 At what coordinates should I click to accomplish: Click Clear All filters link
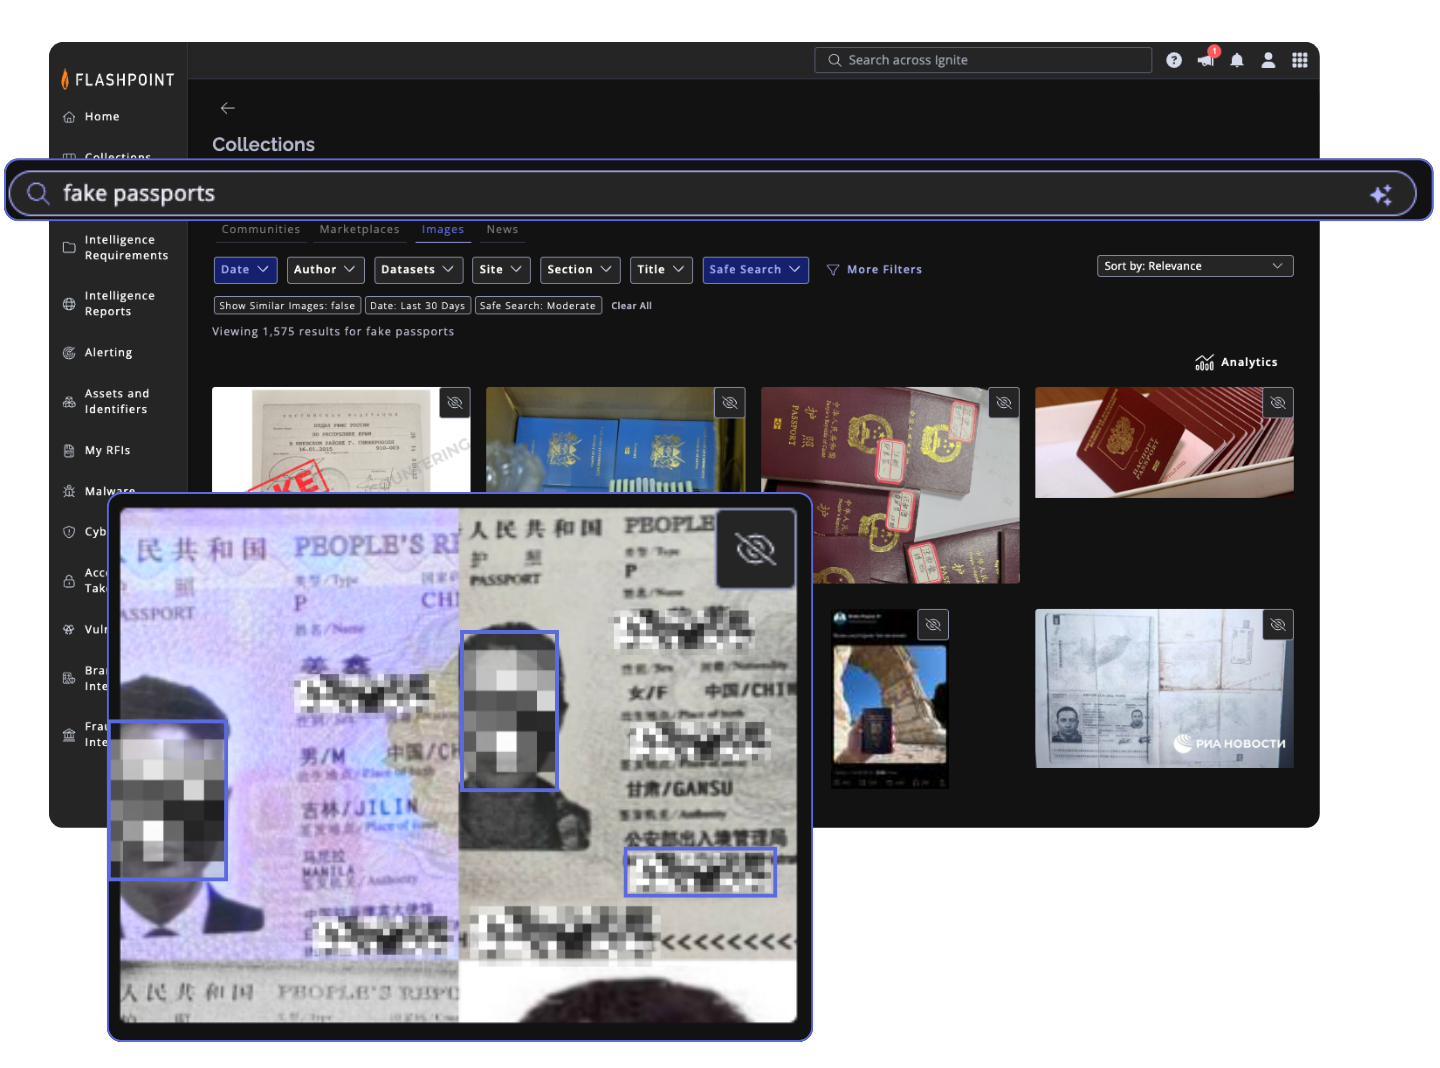click(631, 306)
